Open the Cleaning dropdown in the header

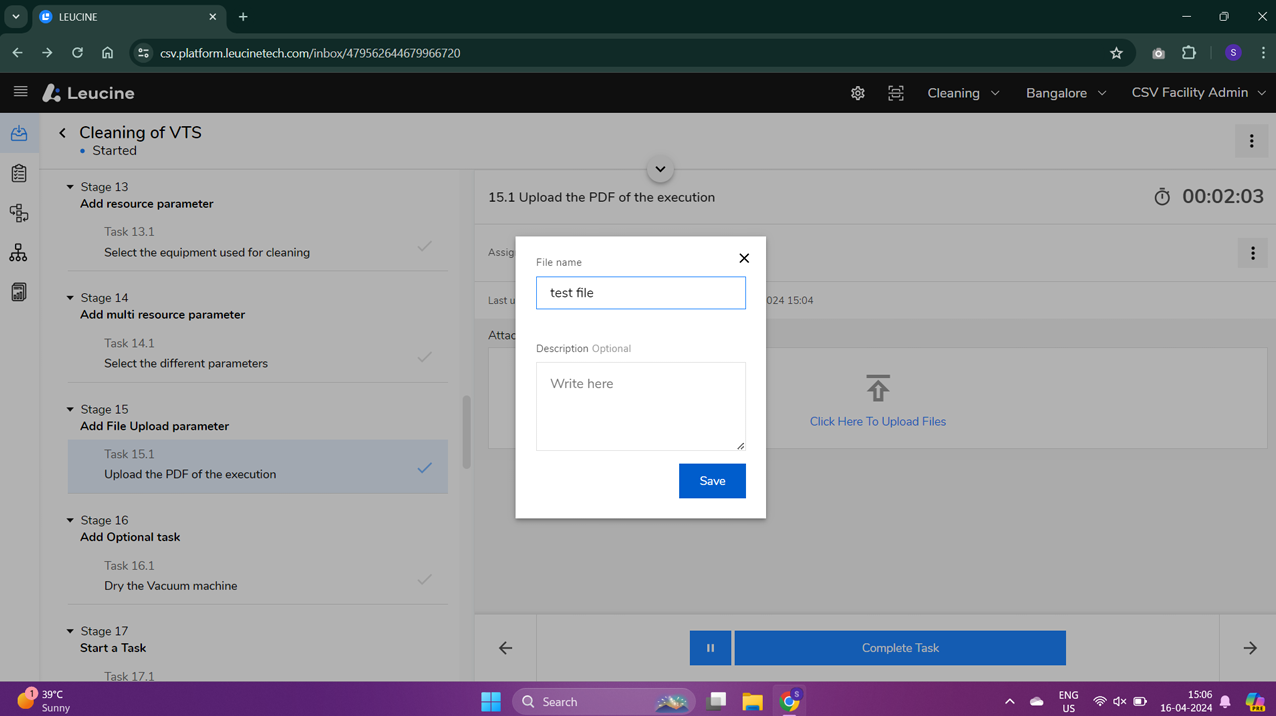point(963,93)
